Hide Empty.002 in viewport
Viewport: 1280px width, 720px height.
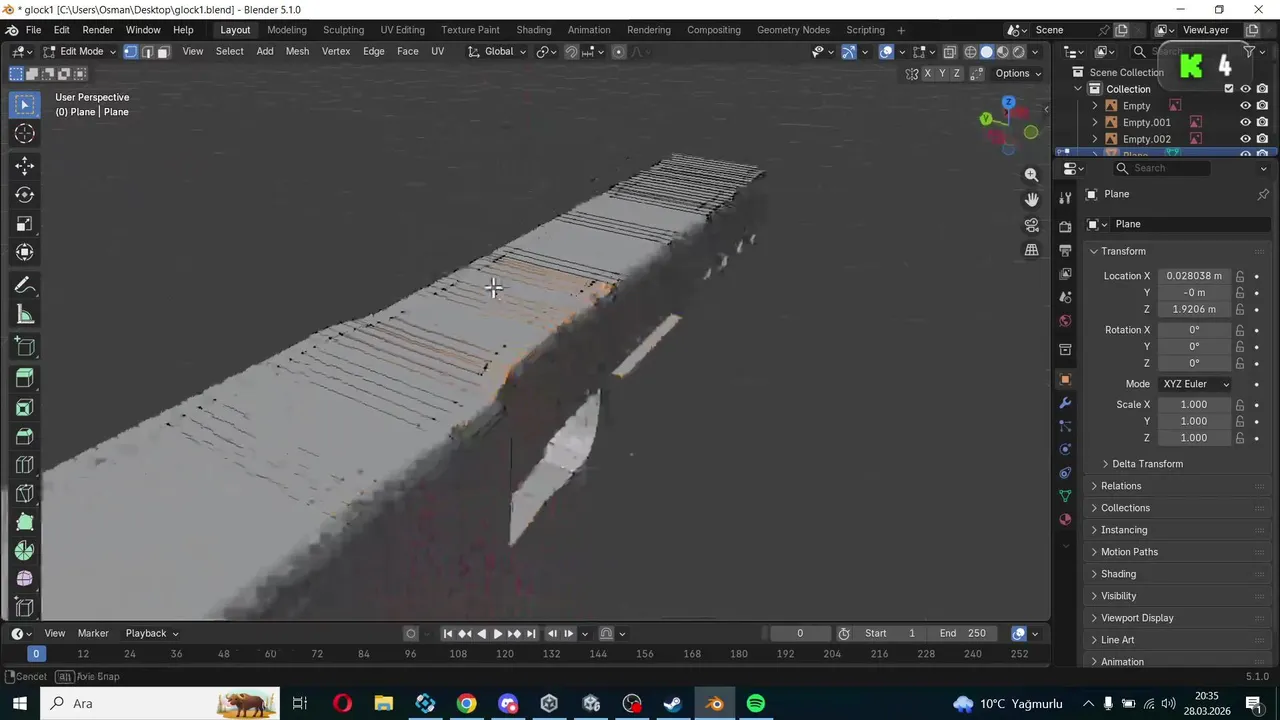[x=1246, y=139]
